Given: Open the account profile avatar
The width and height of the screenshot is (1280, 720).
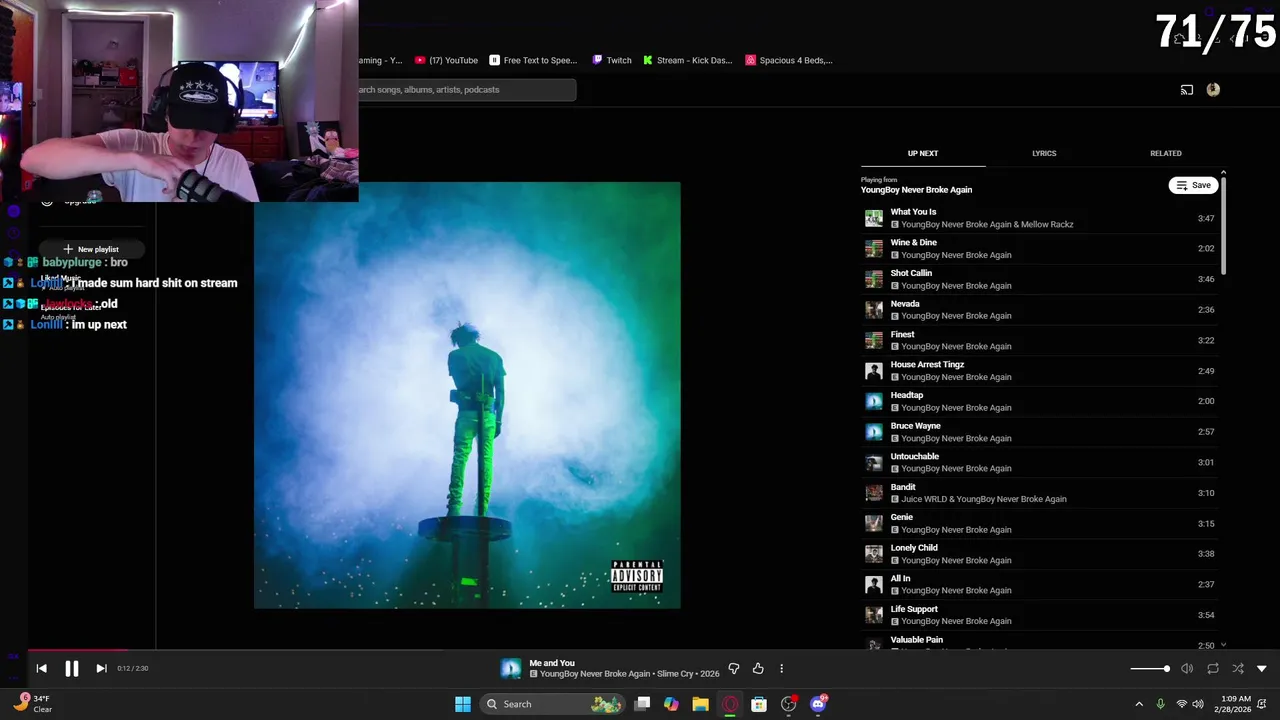Looking at the screenshot, I should tap(1213, 90).
